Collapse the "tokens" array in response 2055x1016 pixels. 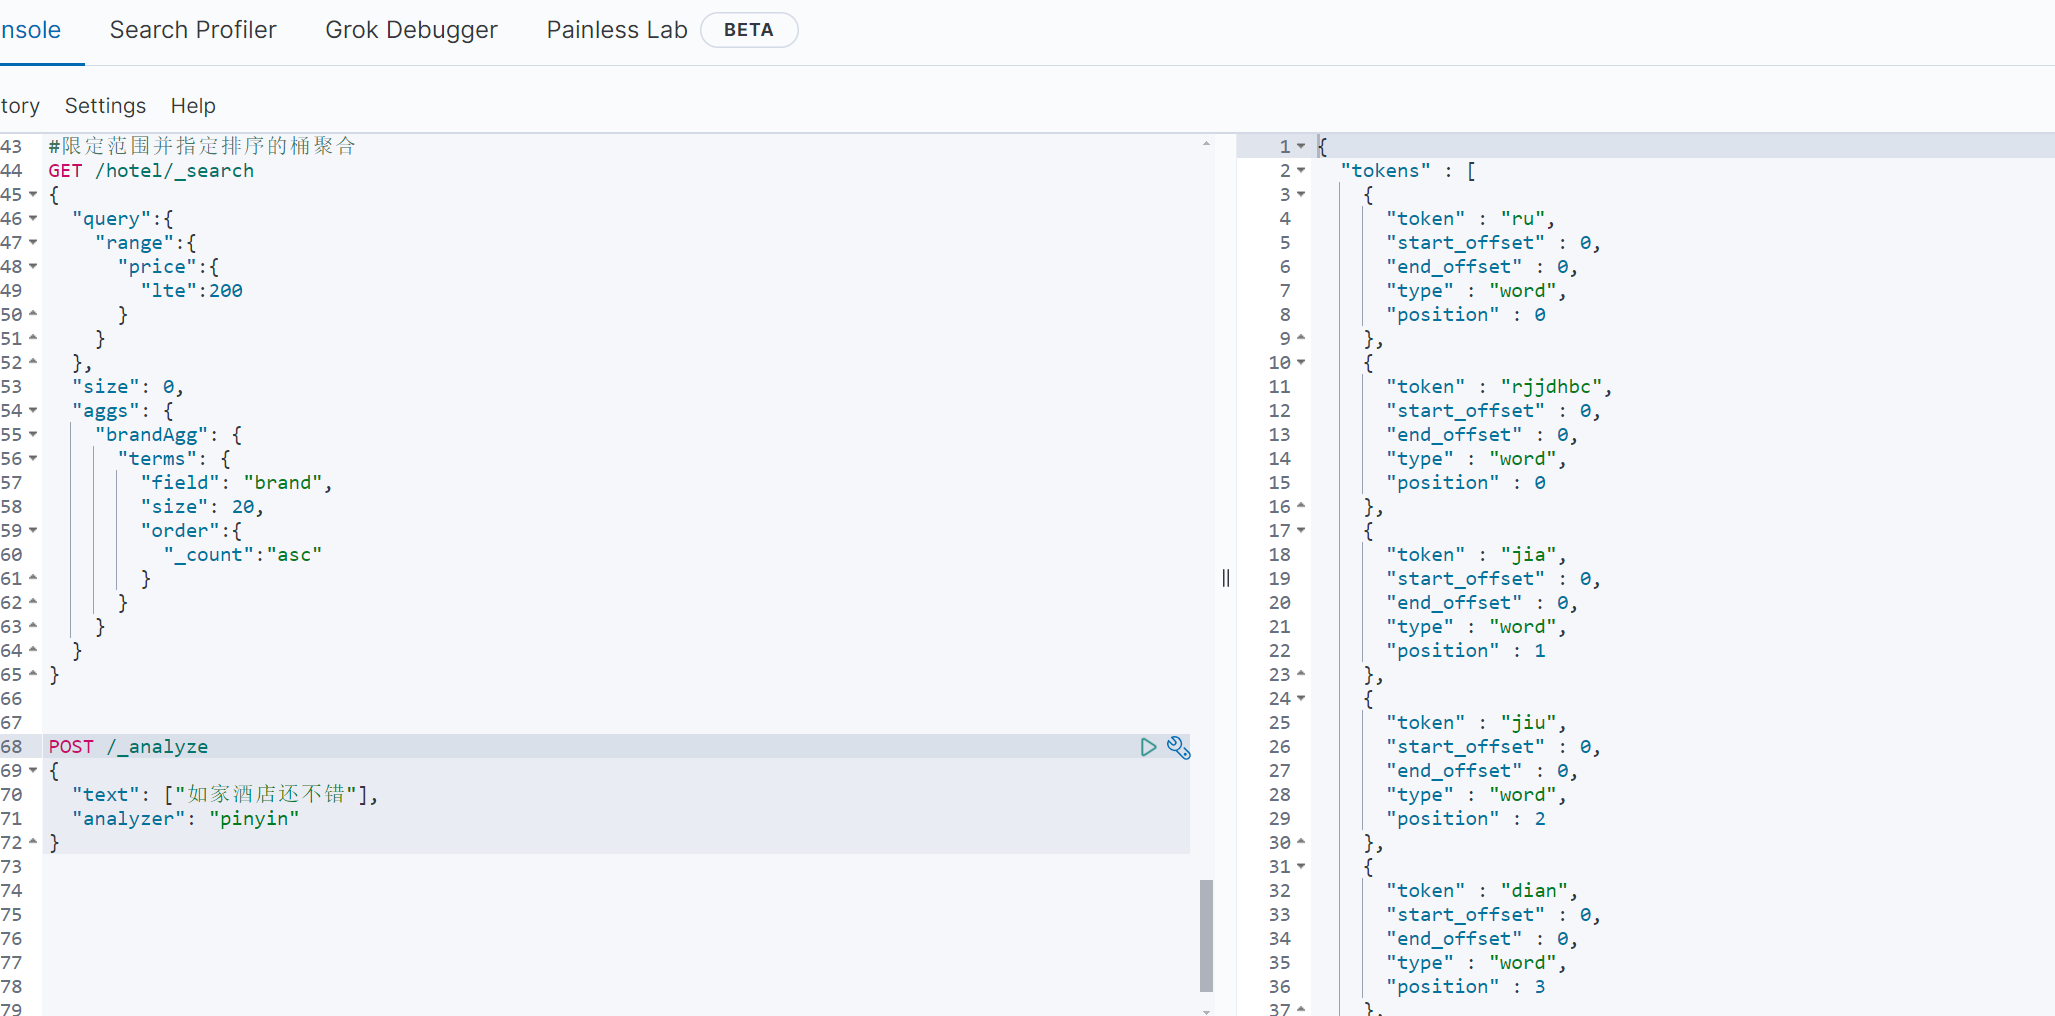(1301, 171)
